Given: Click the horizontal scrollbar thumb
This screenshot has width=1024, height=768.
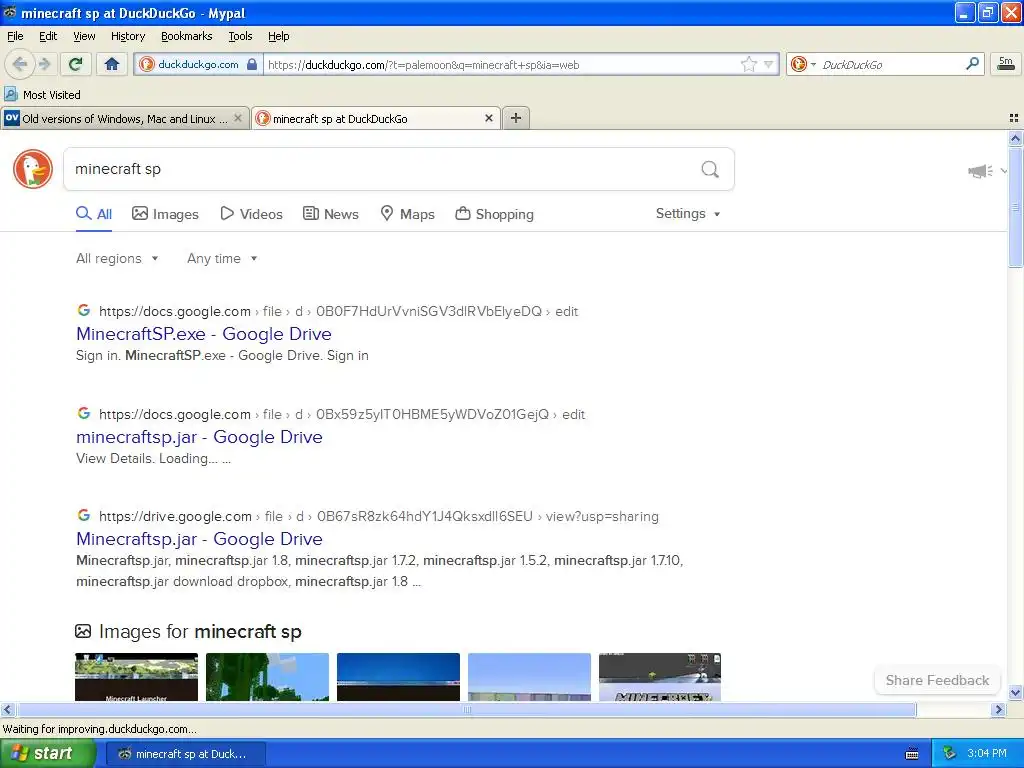Looking at the screenshot, I should click(466, 709).
